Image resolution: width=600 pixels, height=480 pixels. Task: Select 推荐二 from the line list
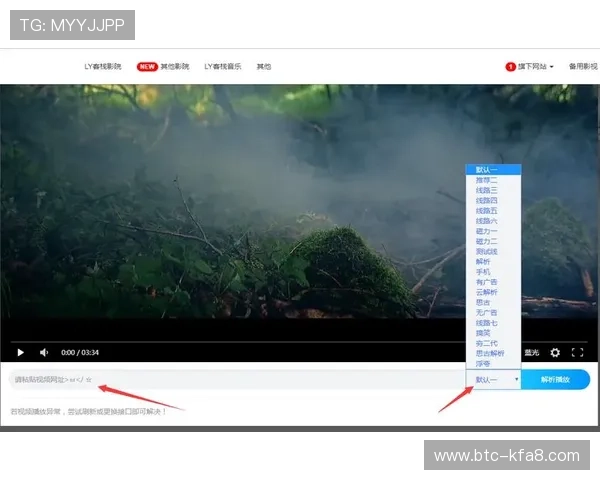pos(487,179)
